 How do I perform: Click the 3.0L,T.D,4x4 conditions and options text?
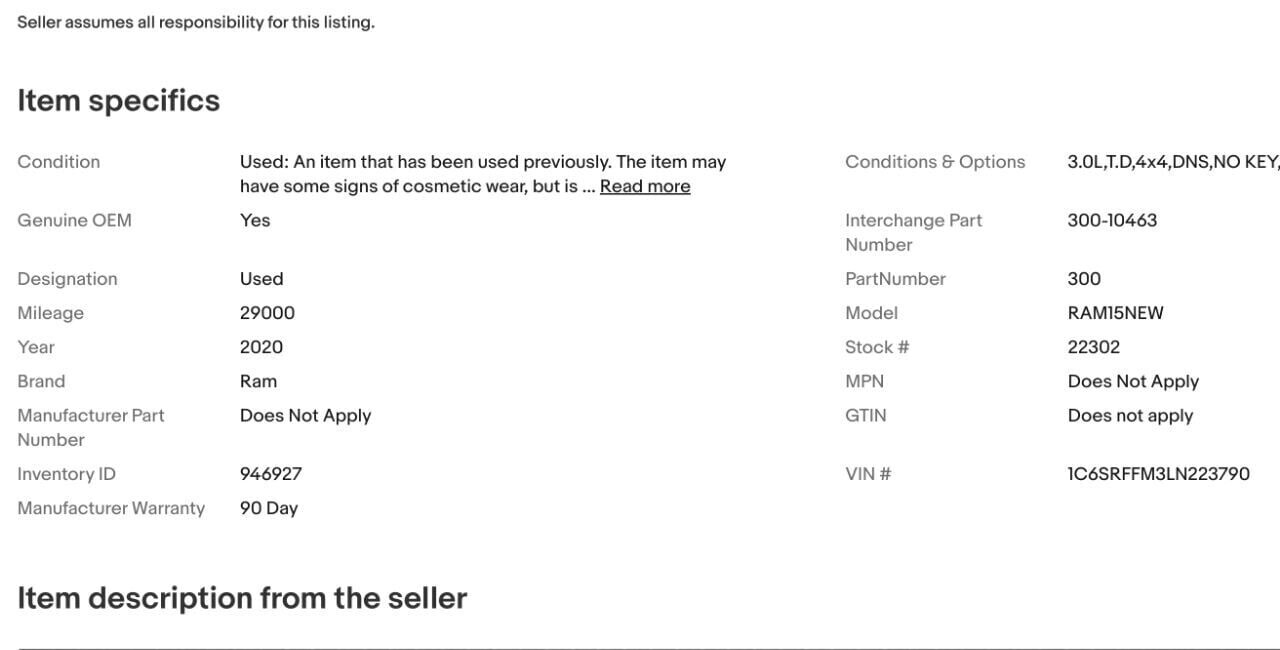1172,162
